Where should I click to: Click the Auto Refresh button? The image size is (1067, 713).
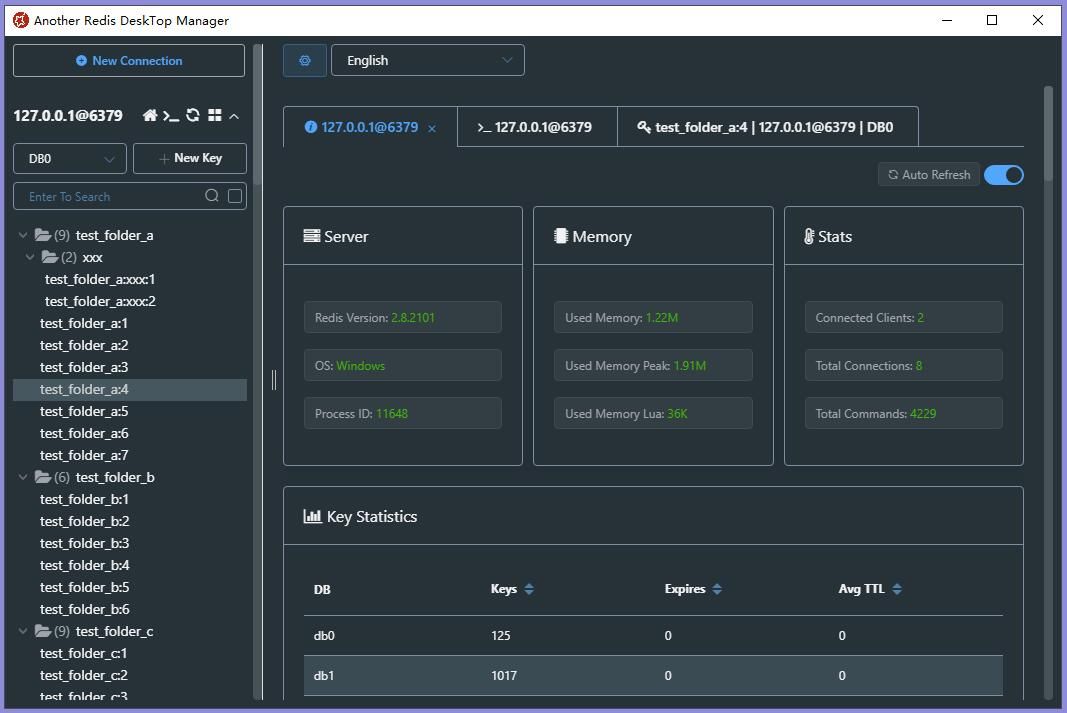coord(928,174)
